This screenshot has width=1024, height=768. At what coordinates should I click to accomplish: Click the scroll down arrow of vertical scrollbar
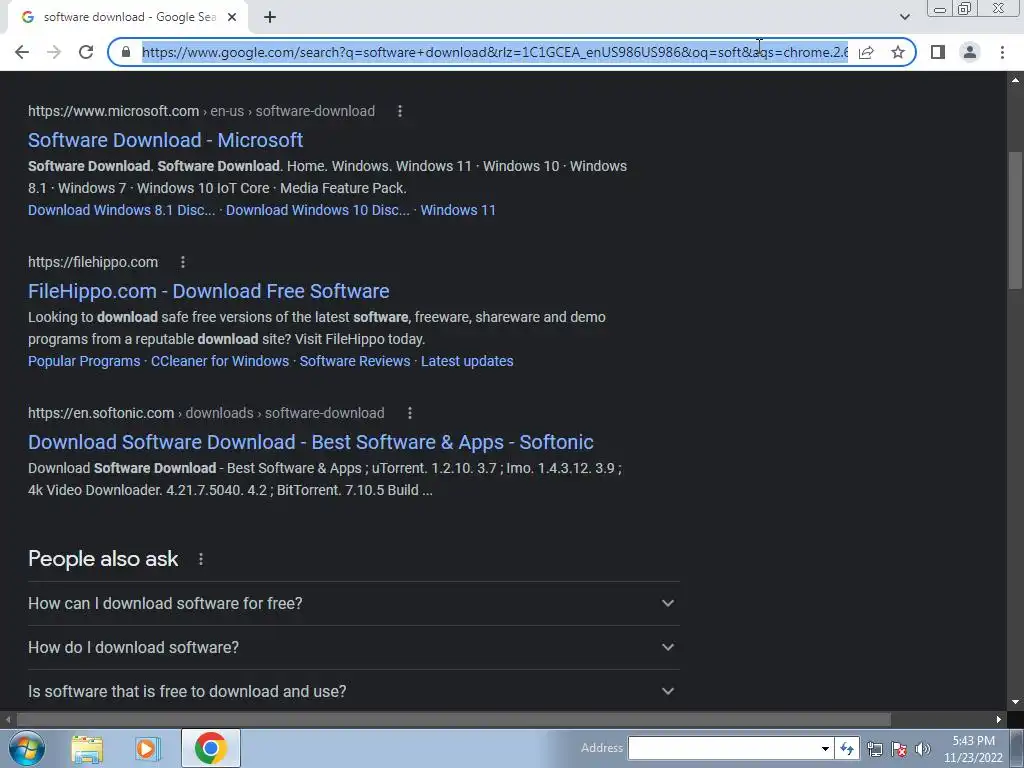click(1015, 702)
